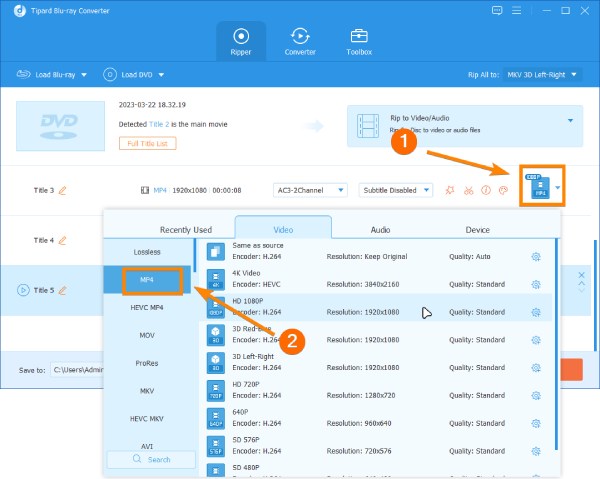The width and height of the screenshot is (600, 479).
Task: Choose the 4K Video HEVC profile
Action: point(376,280)
